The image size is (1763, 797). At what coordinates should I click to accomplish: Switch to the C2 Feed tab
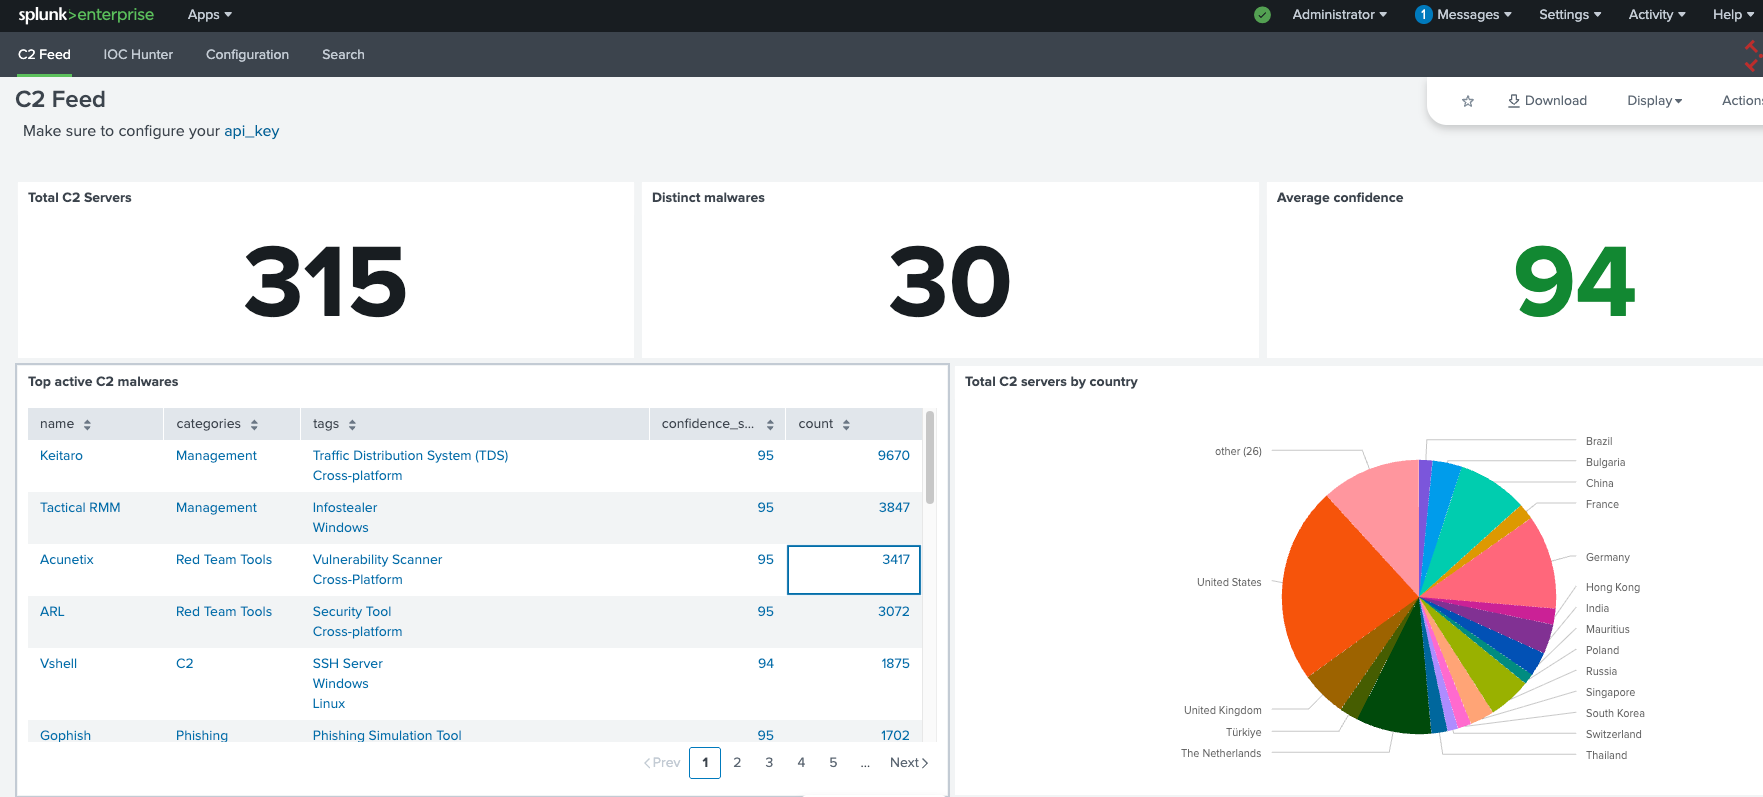pos(44,54)
